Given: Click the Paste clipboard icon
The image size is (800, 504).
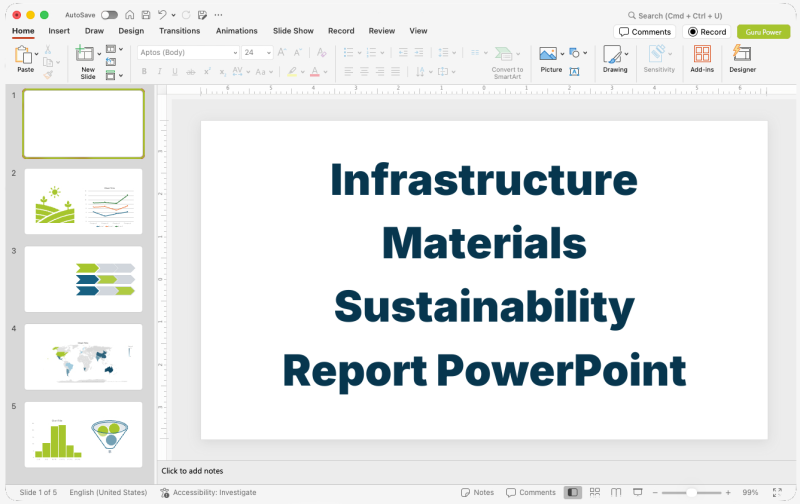Looking at the screenshot, I should [23, 55].
